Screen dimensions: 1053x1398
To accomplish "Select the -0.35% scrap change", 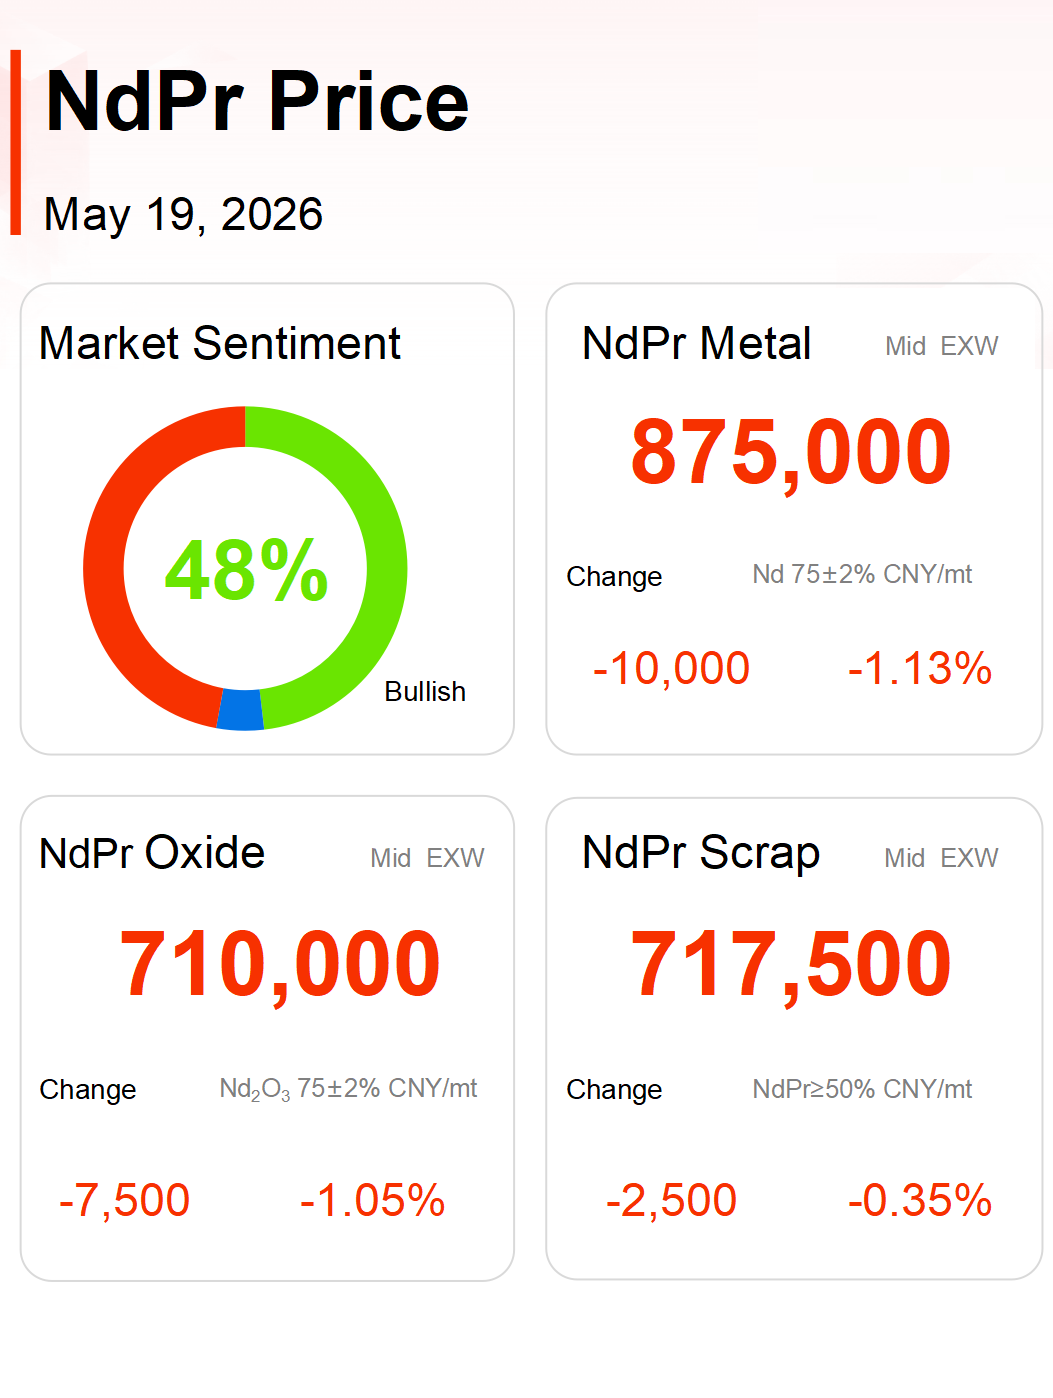I will click(920, 1200).
